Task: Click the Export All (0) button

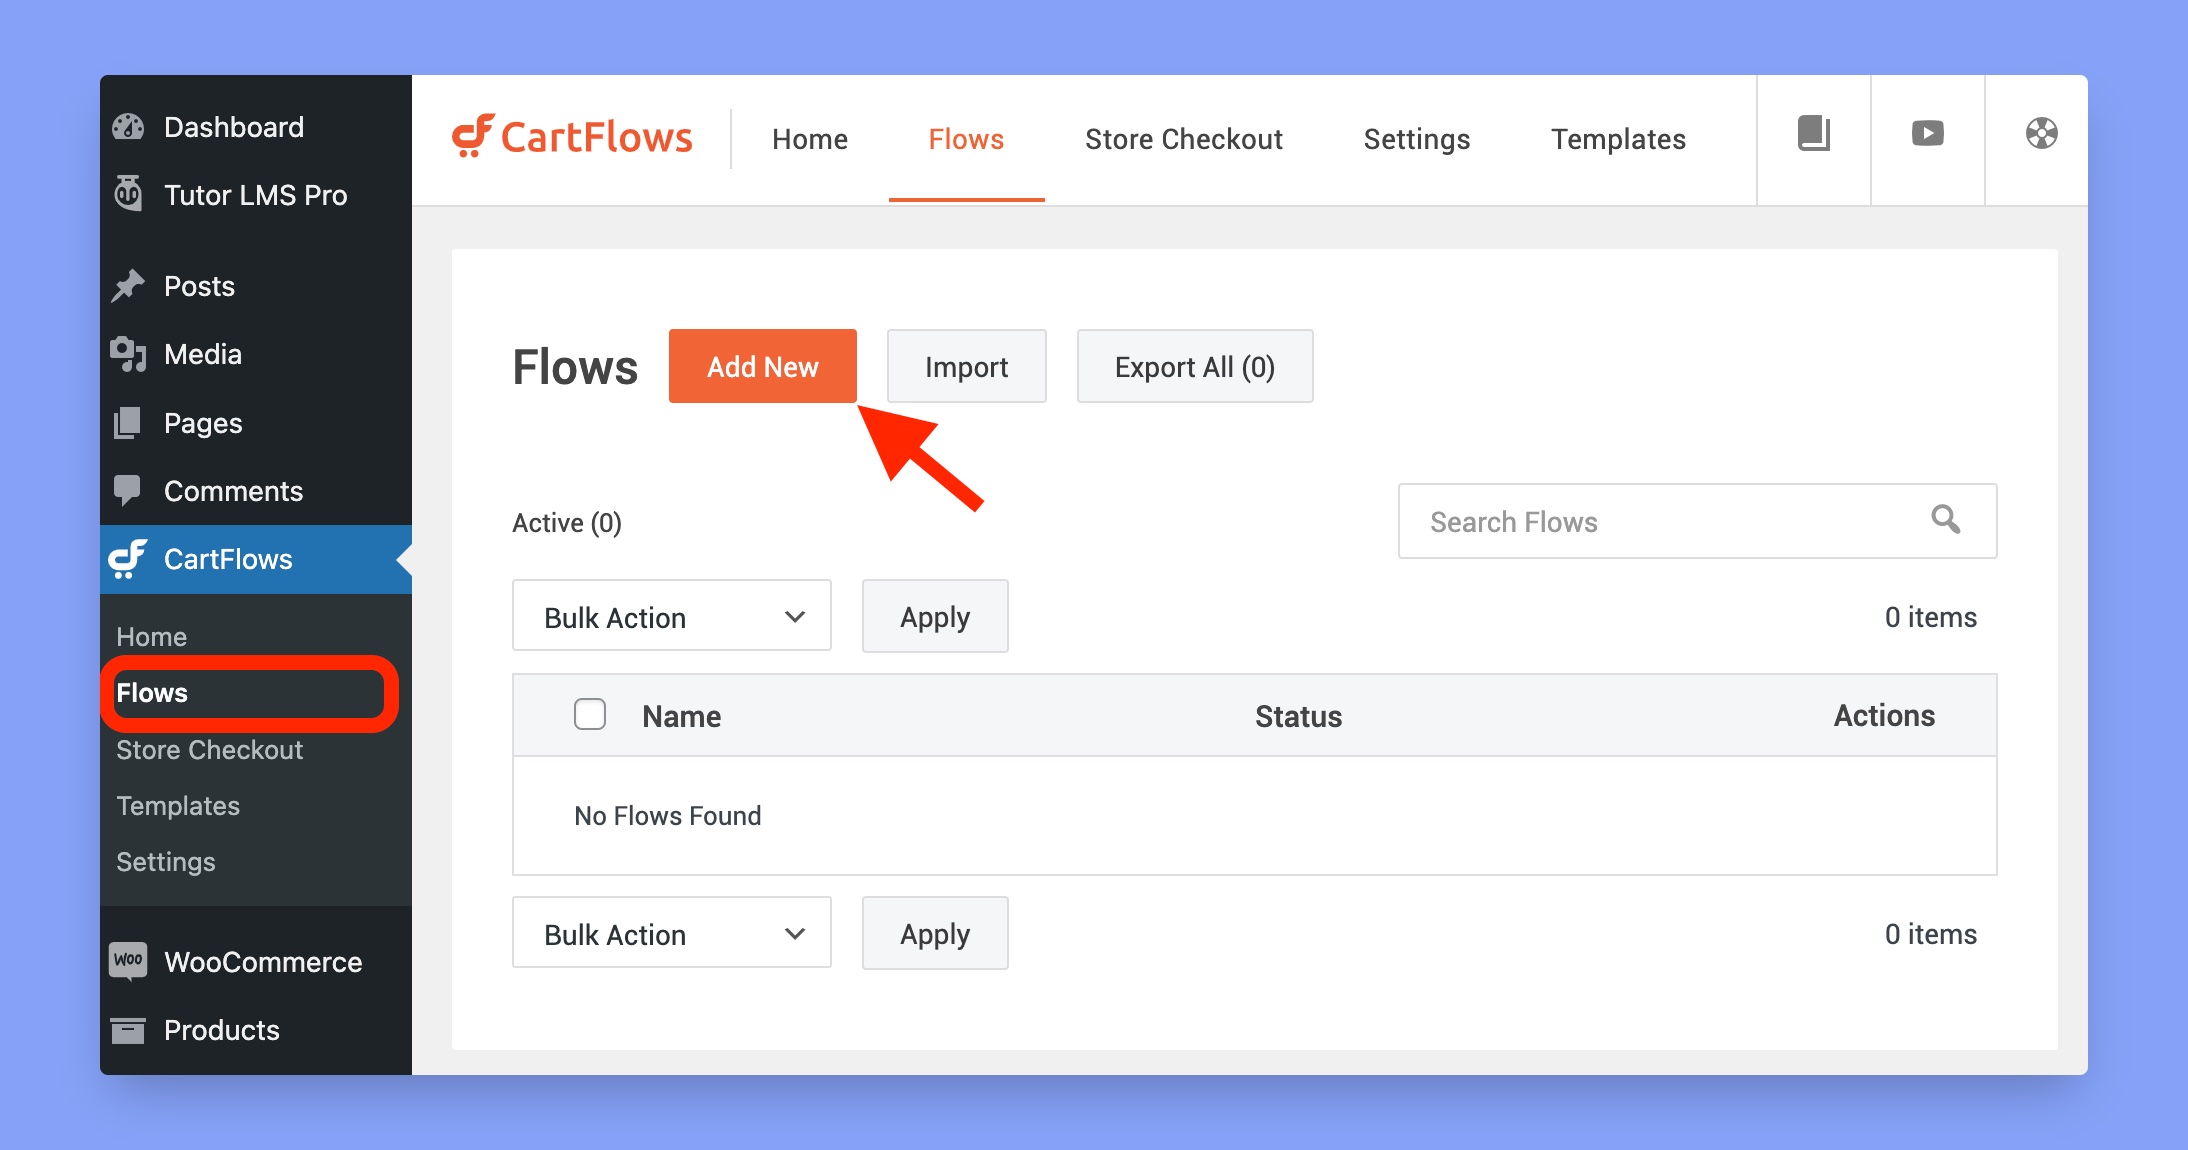Action: [x=1194, y=366]
